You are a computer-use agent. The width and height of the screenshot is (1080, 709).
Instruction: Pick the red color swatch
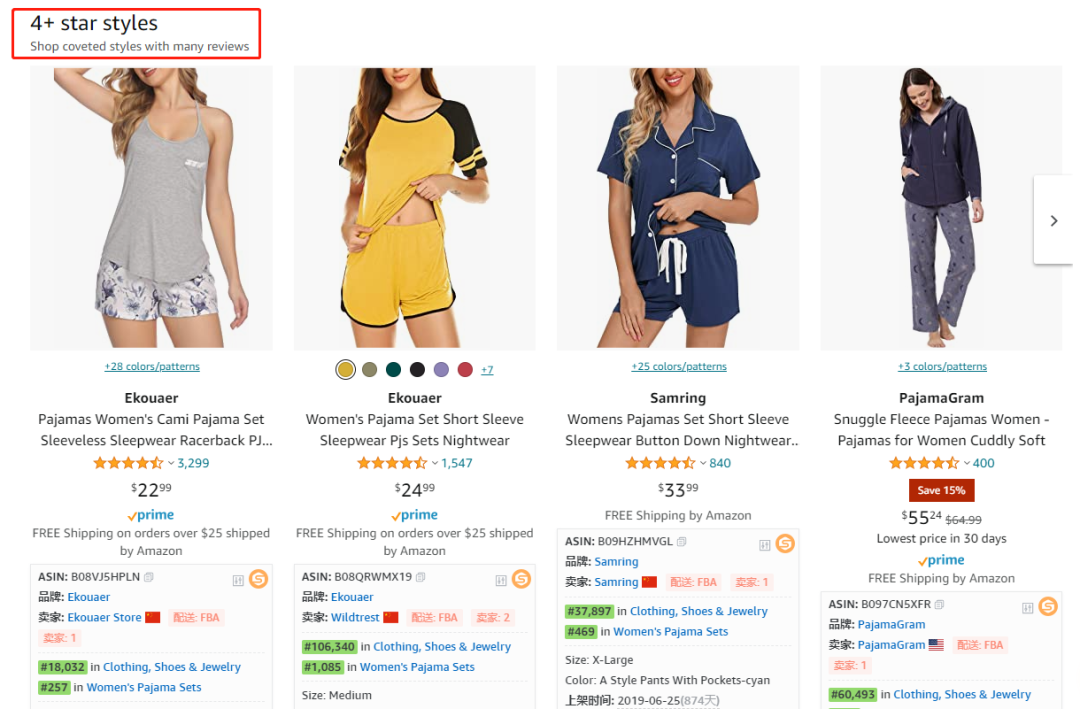[465, 370]
